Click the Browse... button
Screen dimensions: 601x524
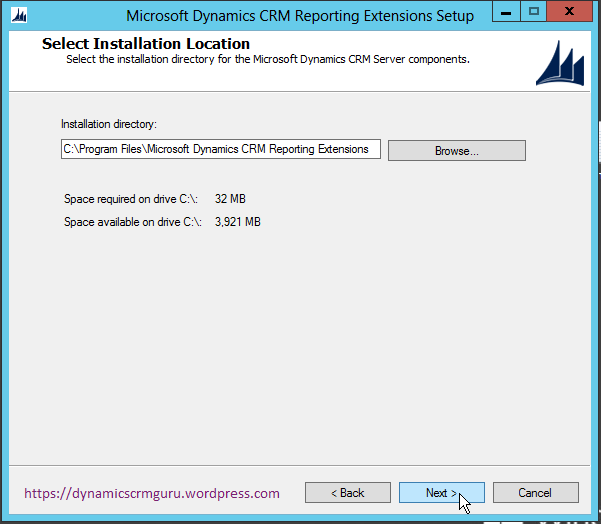[x=456, y=151]
